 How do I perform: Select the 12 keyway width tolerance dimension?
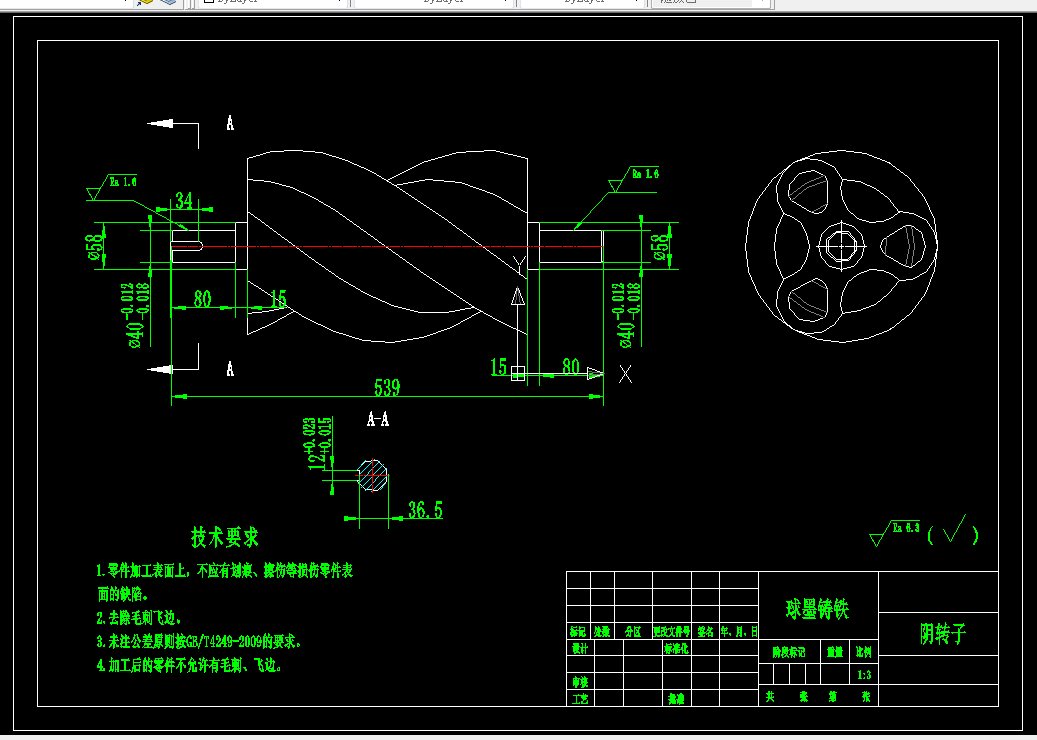coord(318,444)
